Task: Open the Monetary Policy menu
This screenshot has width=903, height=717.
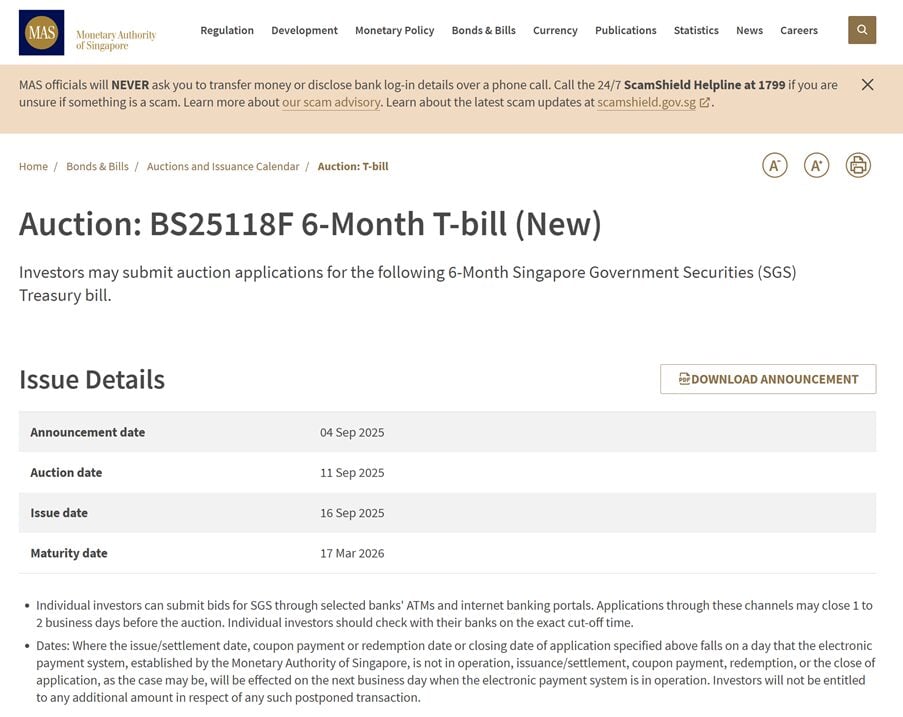Action: (394, 31)
